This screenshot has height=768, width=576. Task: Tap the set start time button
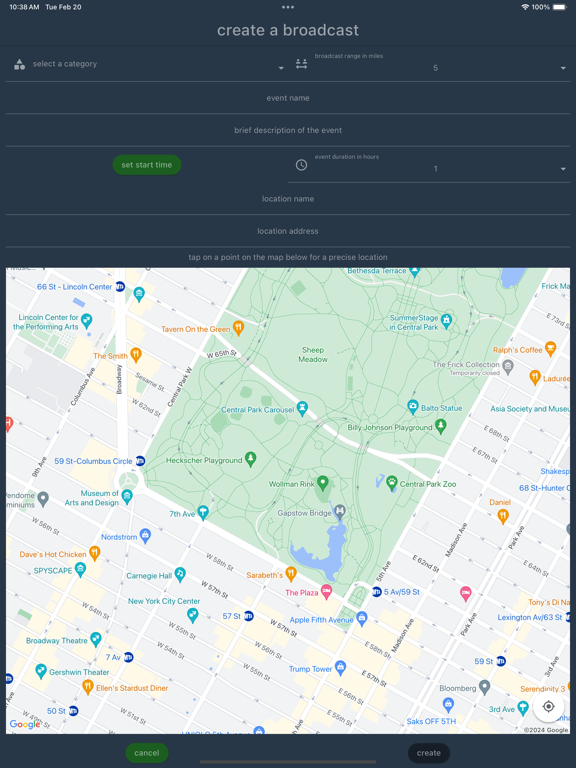click(x=147, y=165)
